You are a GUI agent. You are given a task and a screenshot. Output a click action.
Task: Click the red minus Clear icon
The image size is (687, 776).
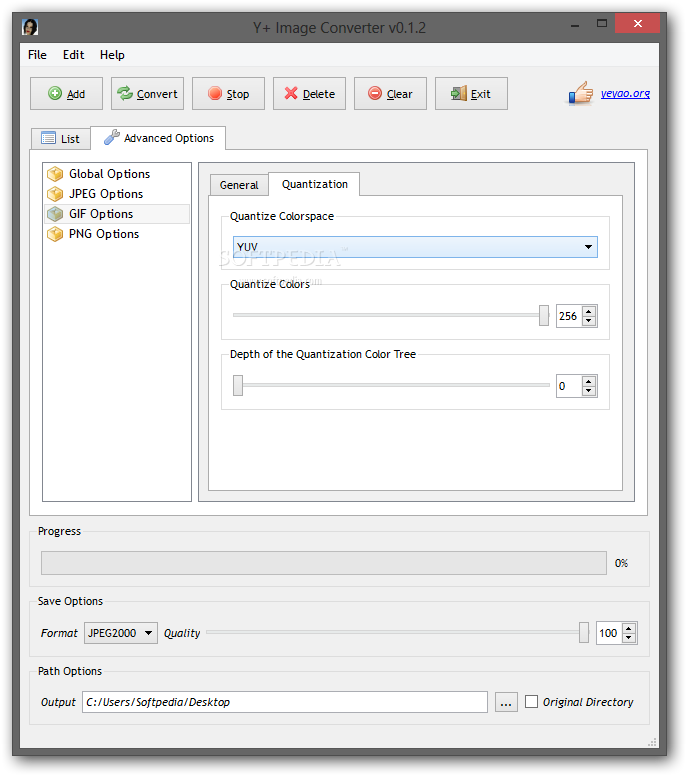(375, 93)
